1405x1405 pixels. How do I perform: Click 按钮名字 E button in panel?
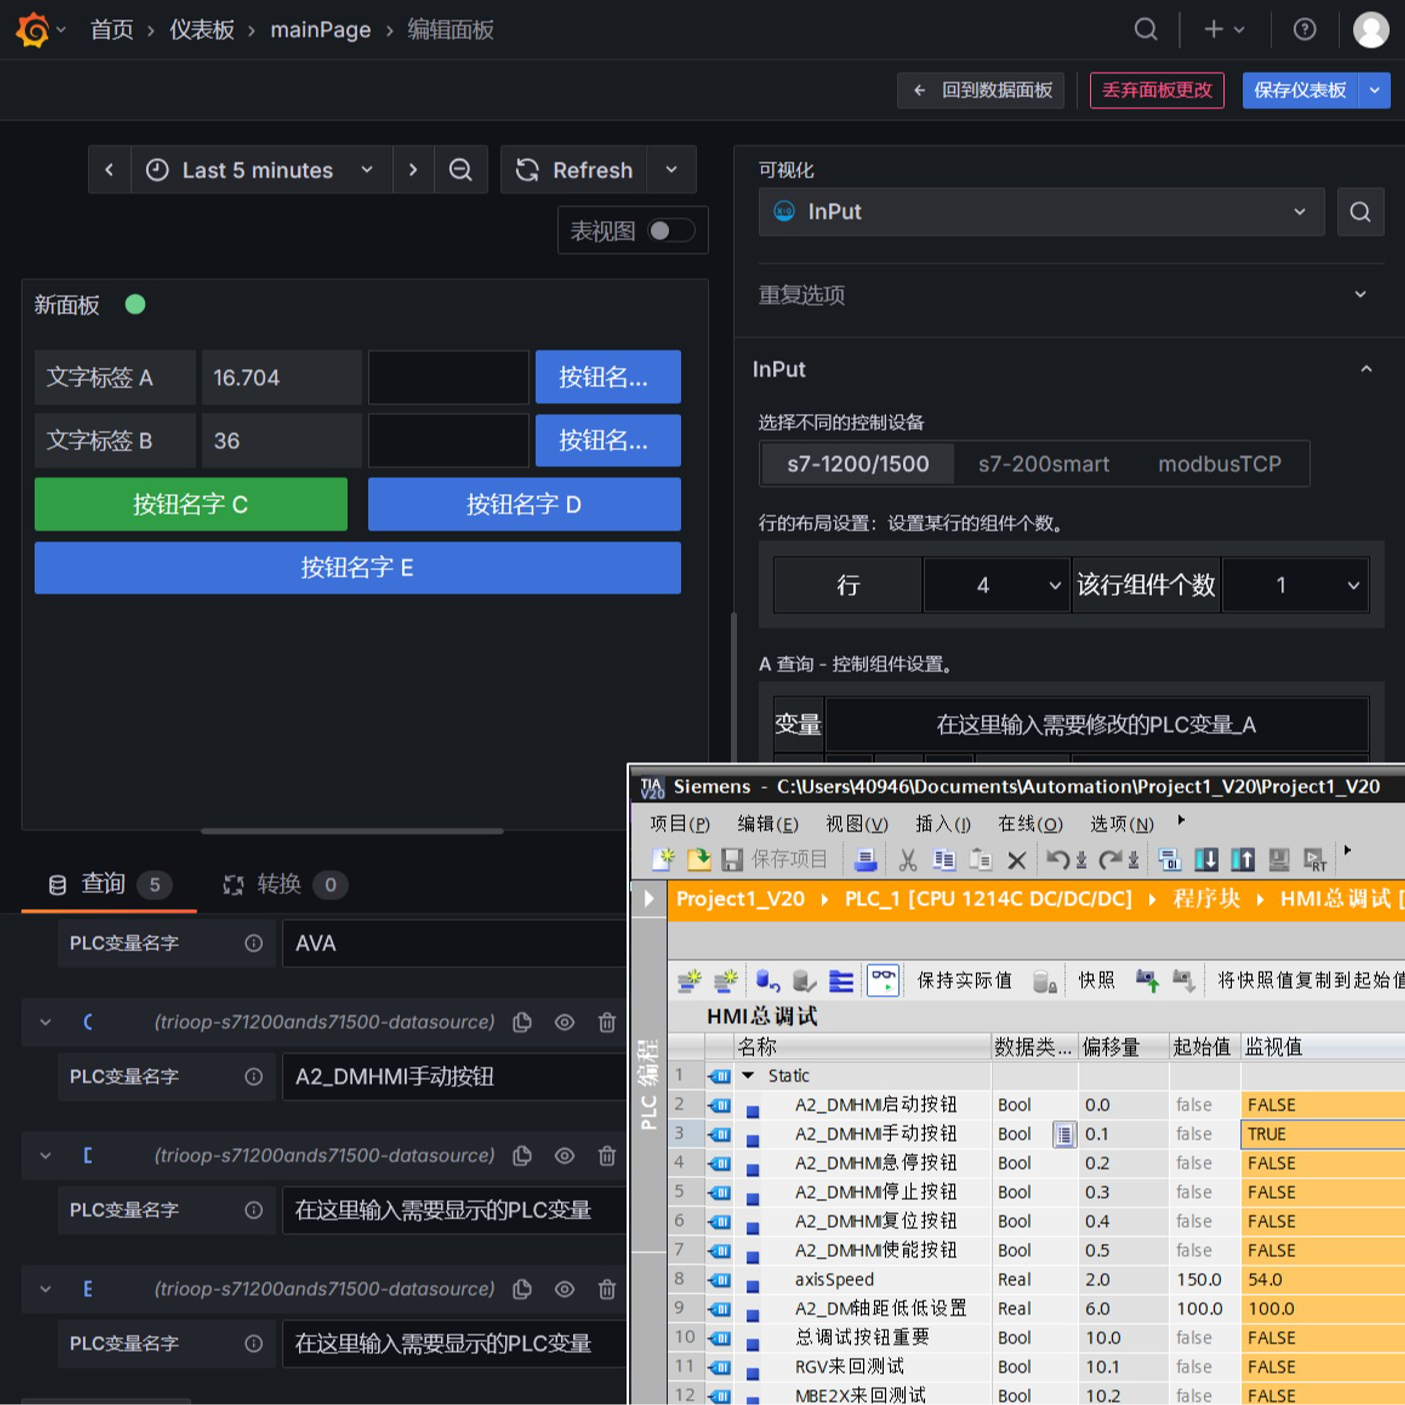358,568
